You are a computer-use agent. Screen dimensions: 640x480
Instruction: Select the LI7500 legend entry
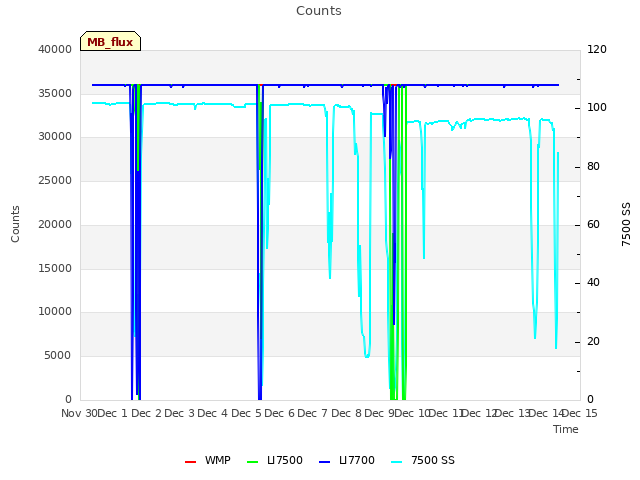tap(275, 460)
